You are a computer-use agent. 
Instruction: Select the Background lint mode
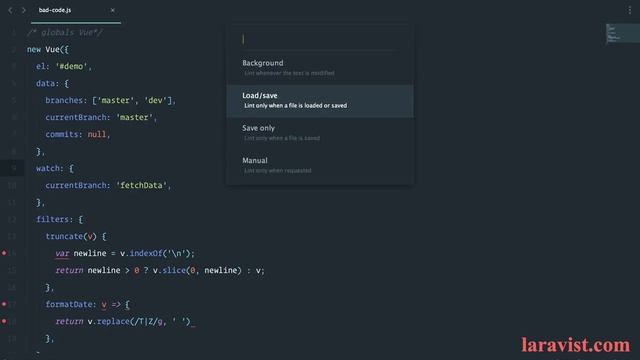pyautogui.click(x=320, y=68)
